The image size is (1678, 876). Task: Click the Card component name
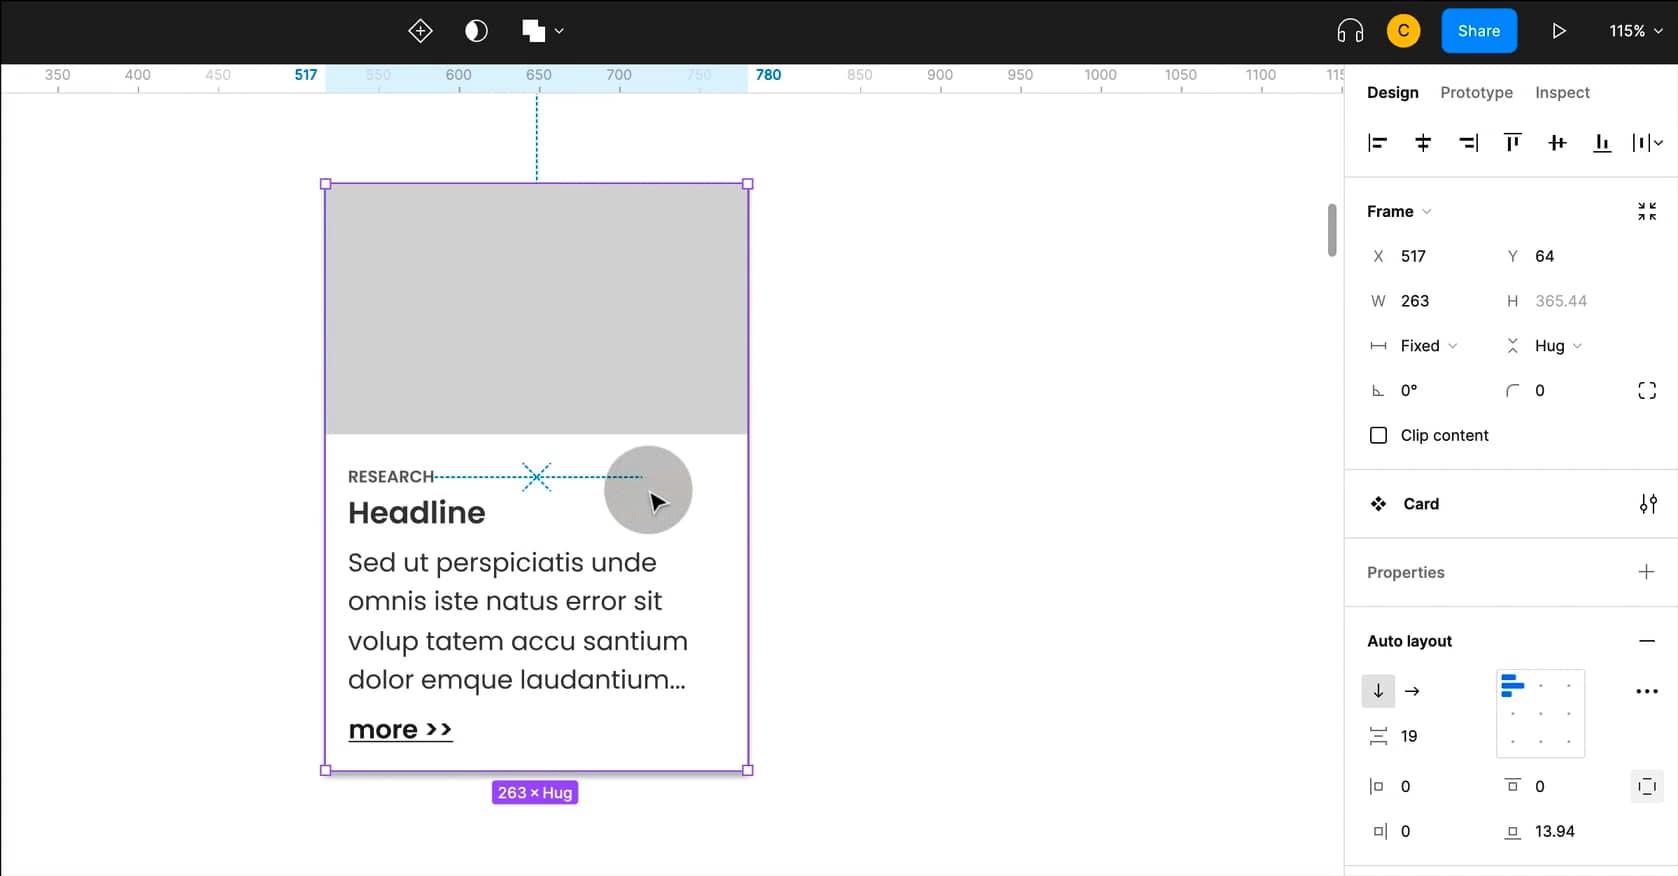1420,504
